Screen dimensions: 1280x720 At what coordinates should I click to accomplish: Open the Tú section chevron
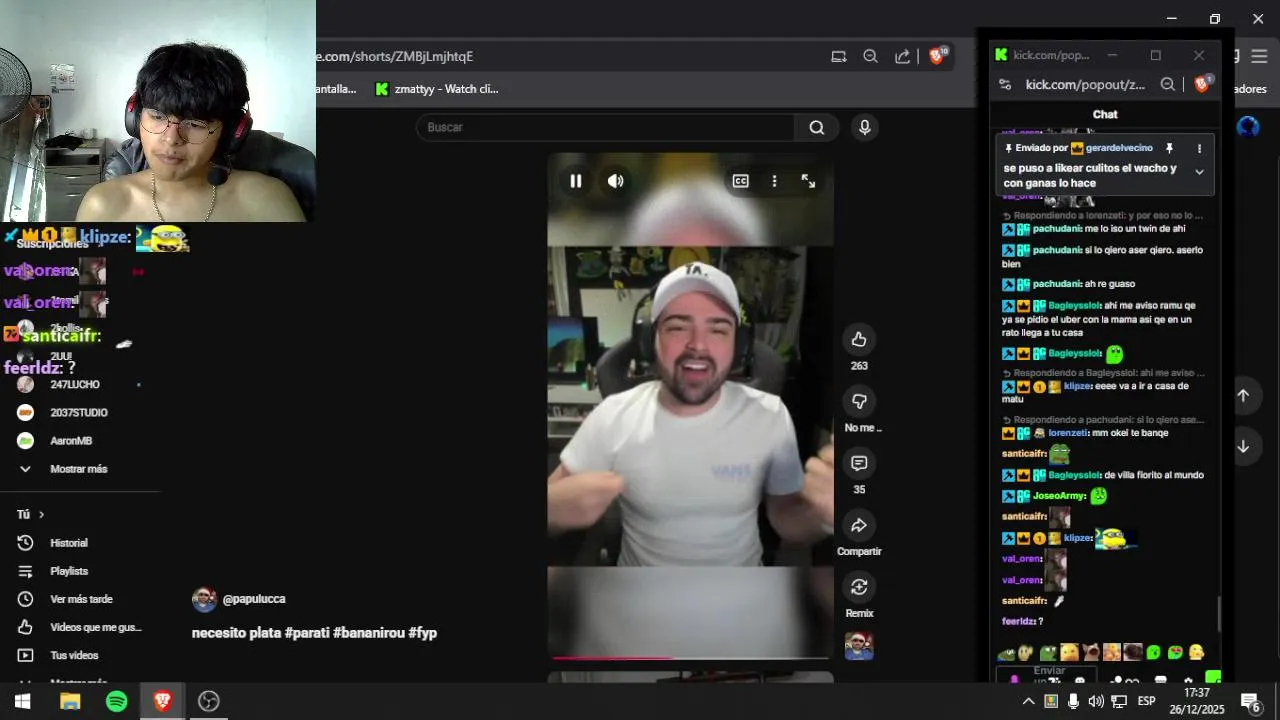pos(41,514)
